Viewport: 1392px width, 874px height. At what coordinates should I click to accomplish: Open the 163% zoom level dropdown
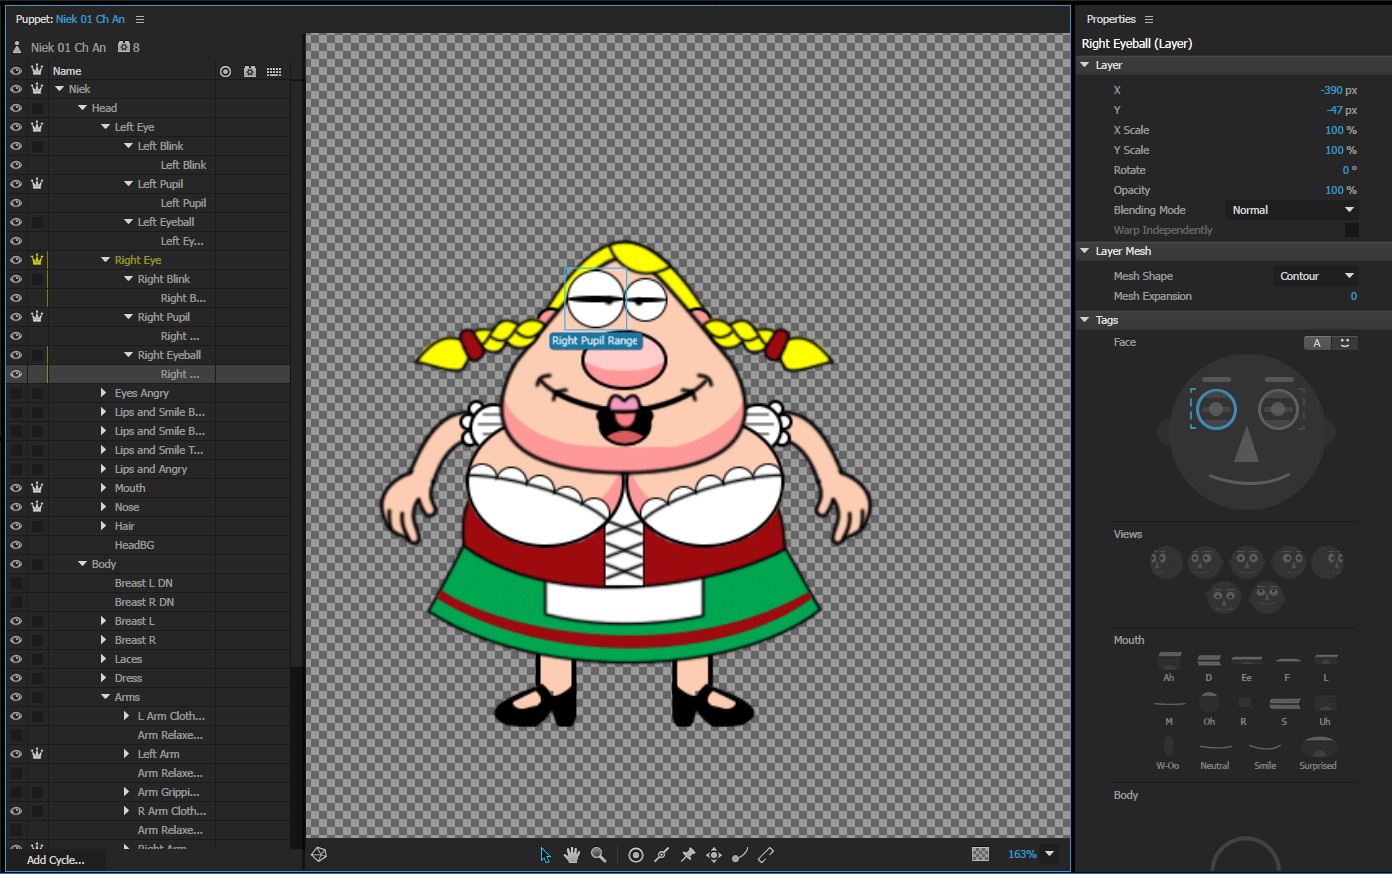pyautogui.click(x=1050, y=854)
